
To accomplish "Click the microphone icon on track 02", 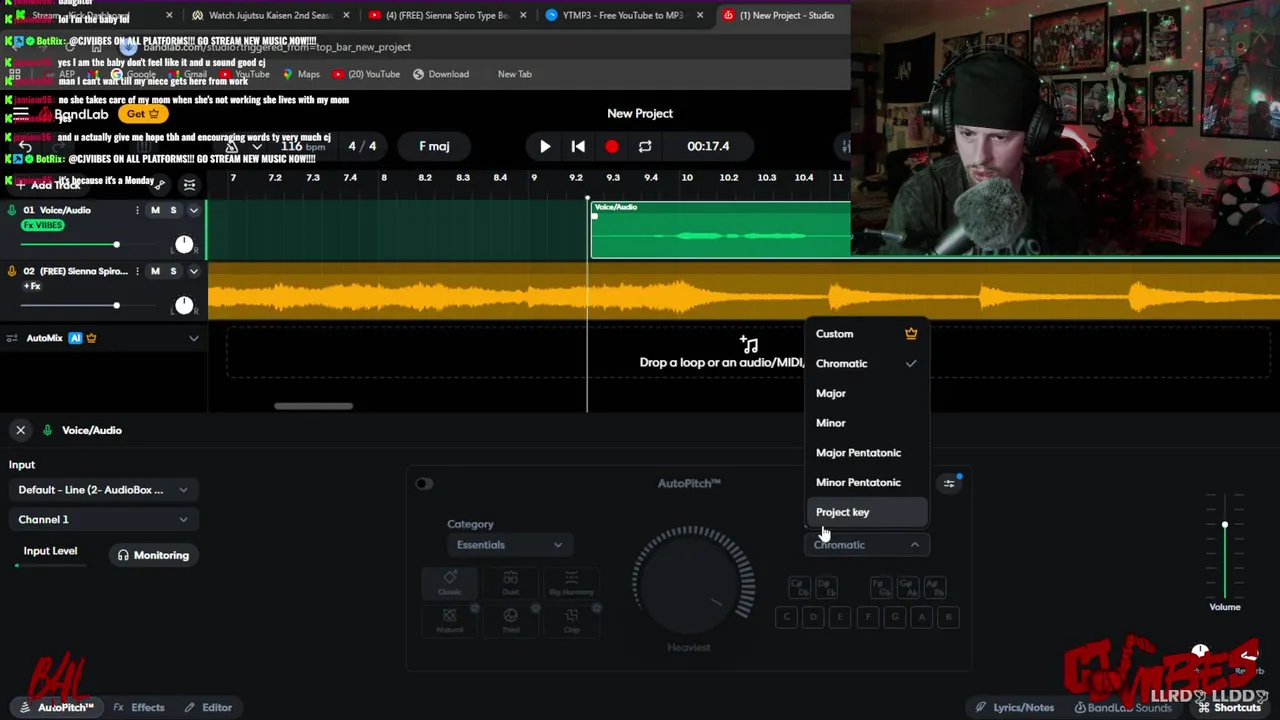I will click(12, 271).
